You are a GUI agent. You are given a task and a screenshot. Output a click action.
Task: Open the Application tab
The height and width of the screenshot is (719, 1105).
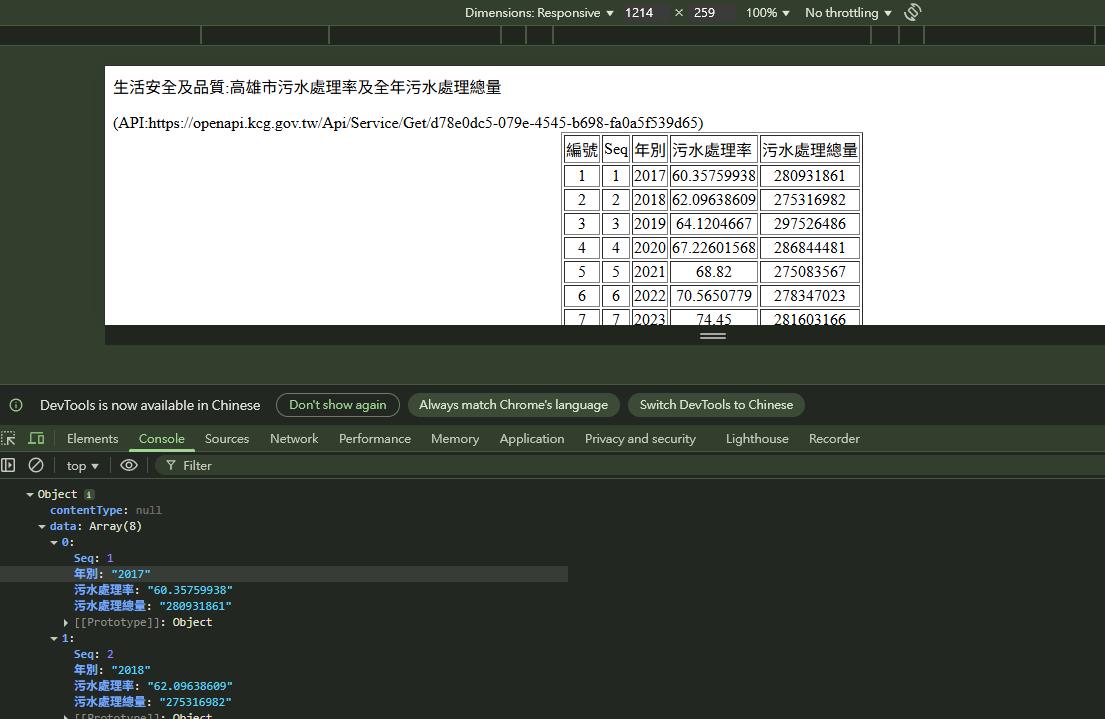pyautogui.click(x=532, y=438)
